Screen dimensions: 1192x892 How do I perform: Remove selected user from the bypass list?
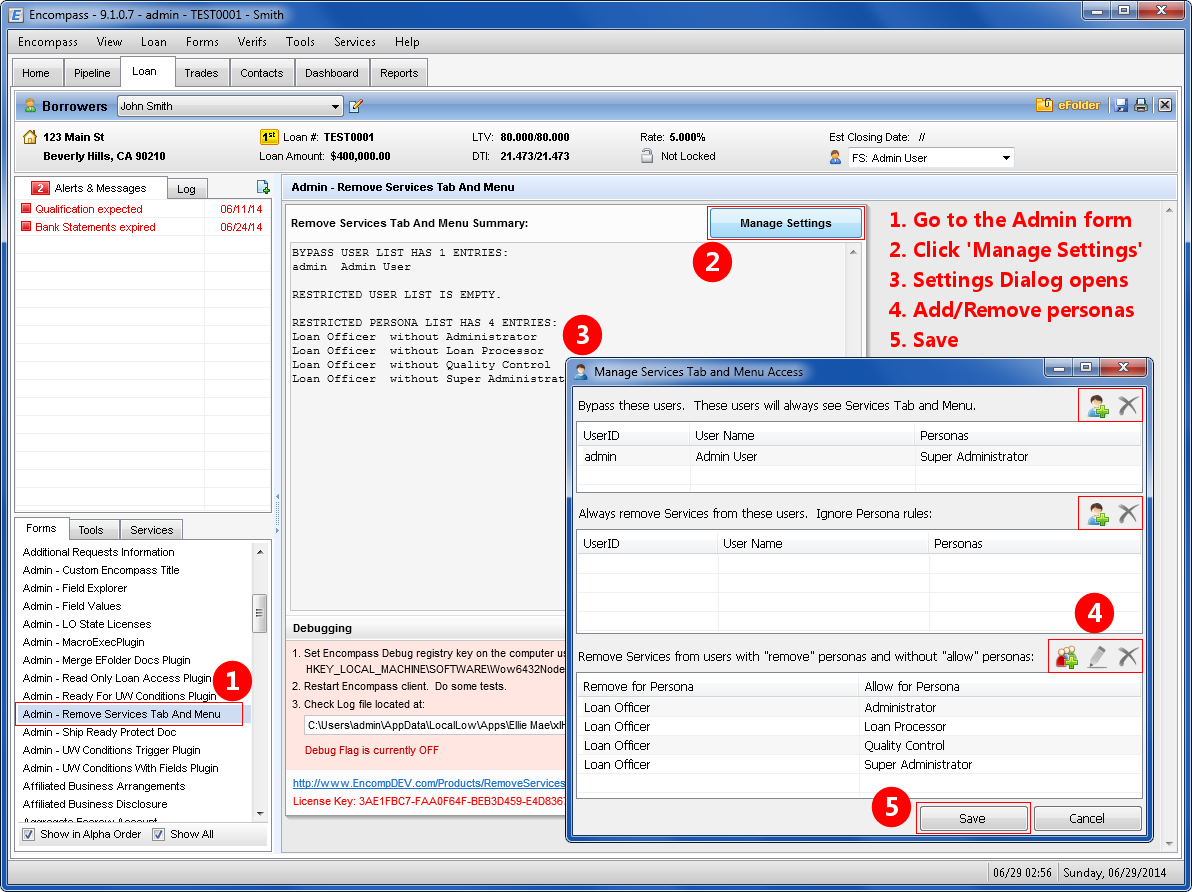pyautogui.click(x=1128, y=406)
